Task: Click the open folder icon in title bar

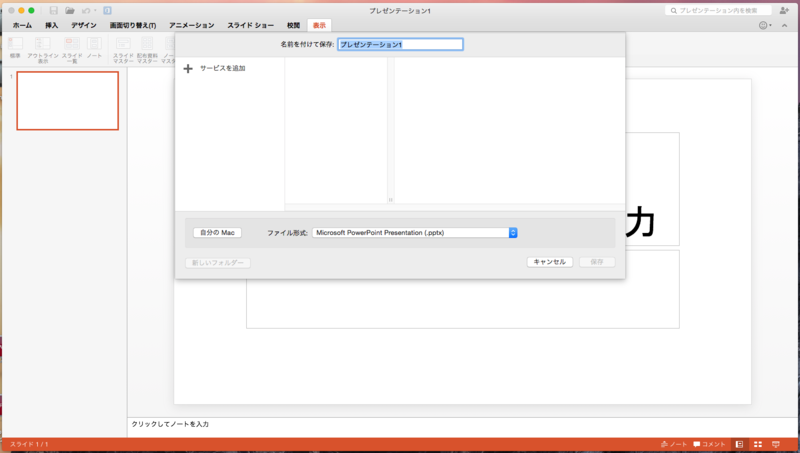Action: point(70,10)
